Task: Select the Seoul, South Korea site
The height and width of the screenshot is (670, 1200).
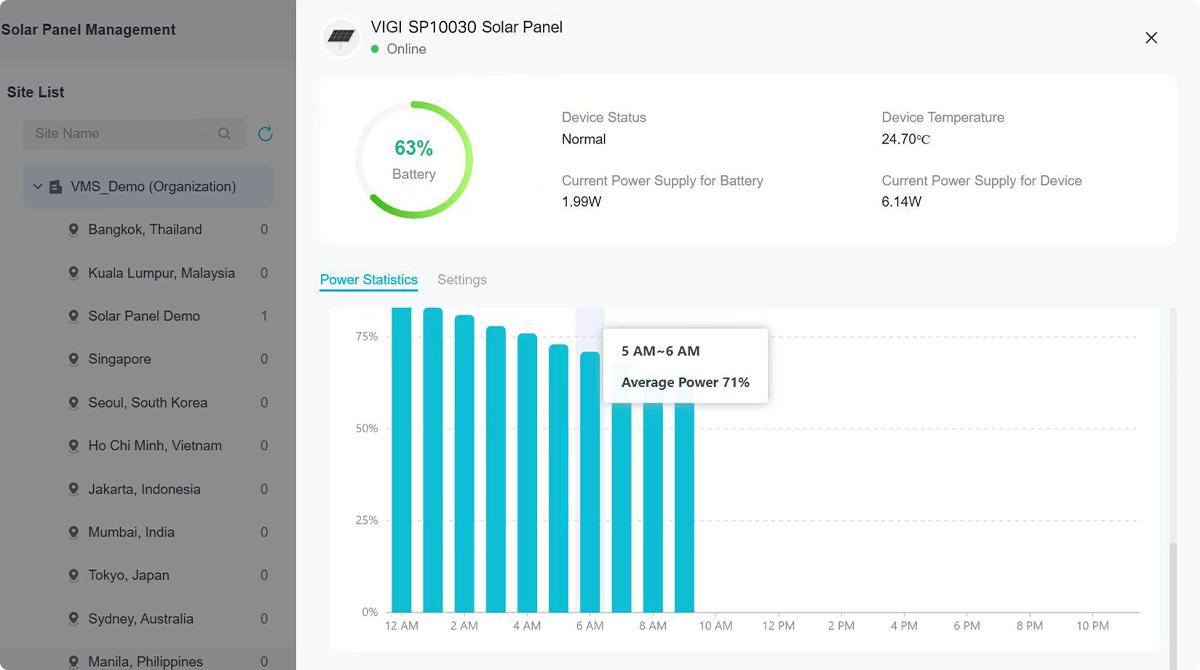Action: (148, 403)
